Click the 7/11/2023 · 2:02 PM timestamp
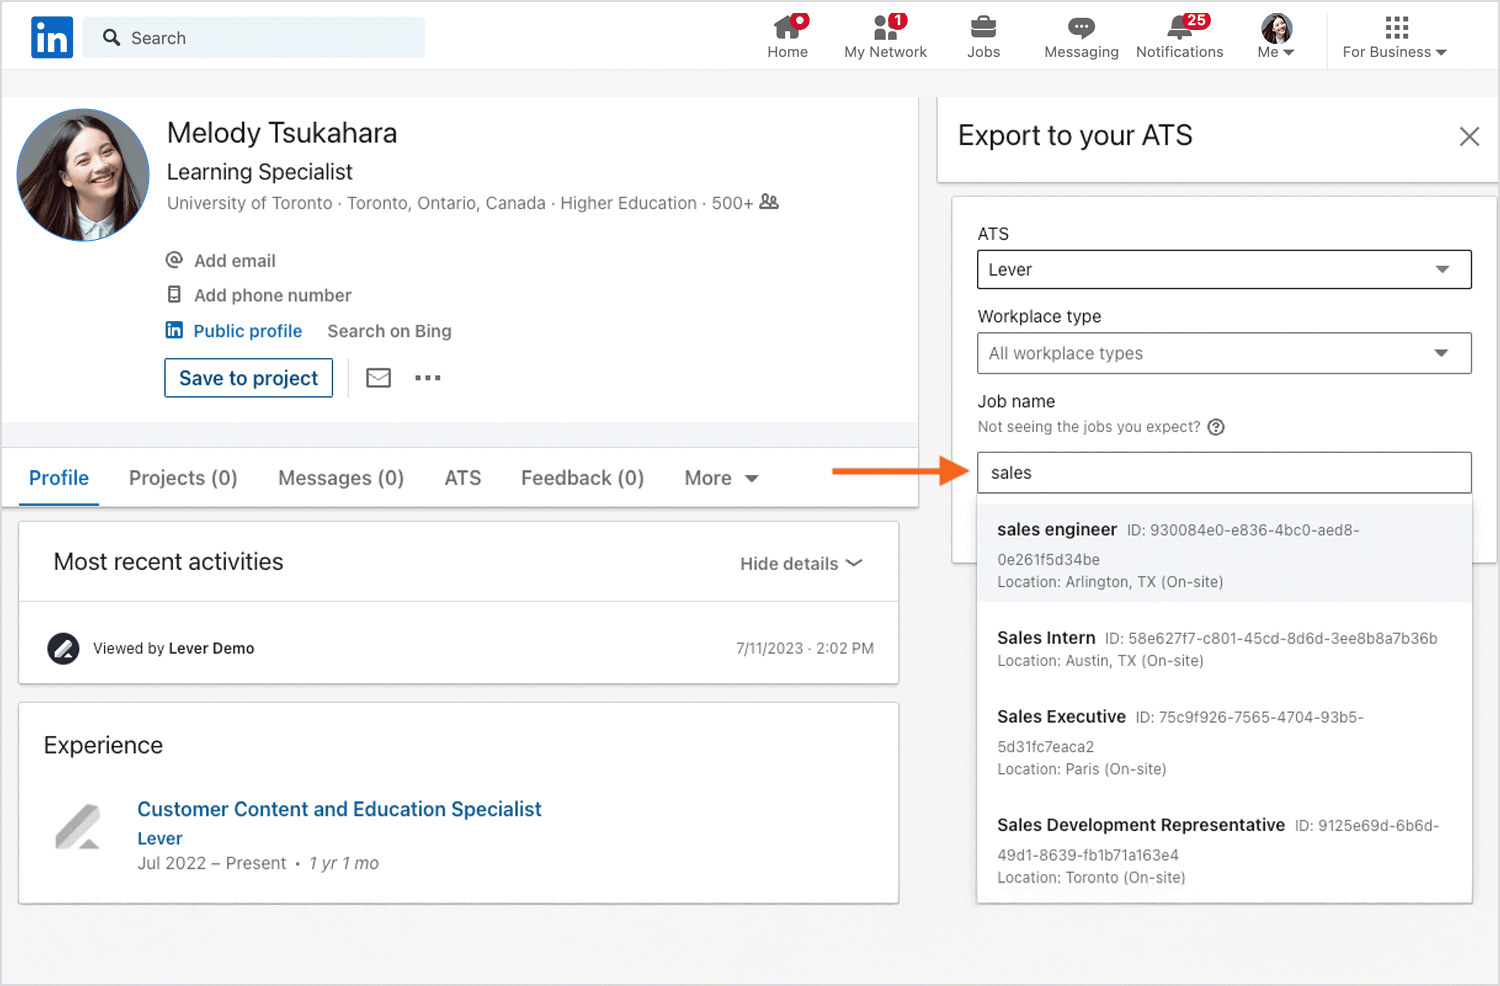This screenshot has width=1500, height=986. pyautogui.click(x=805, y=648)
